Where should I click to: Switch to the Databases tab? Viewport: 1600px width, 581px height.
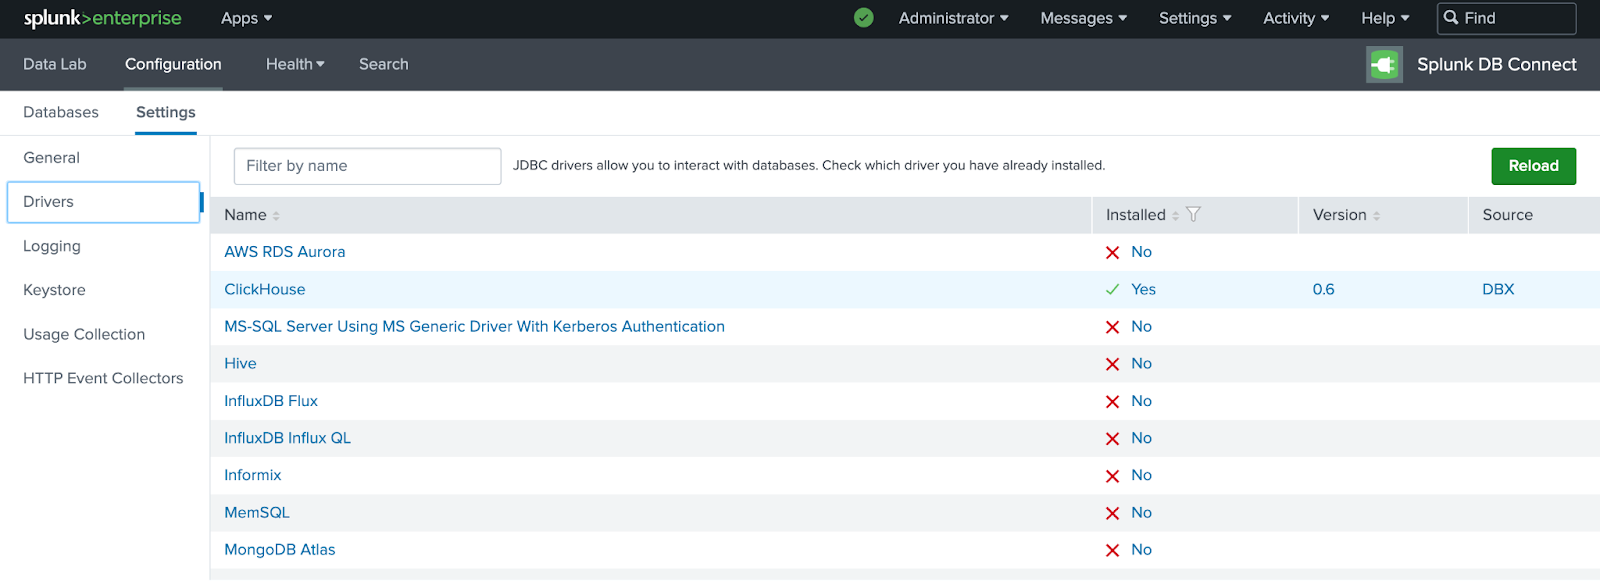[61, 112]
